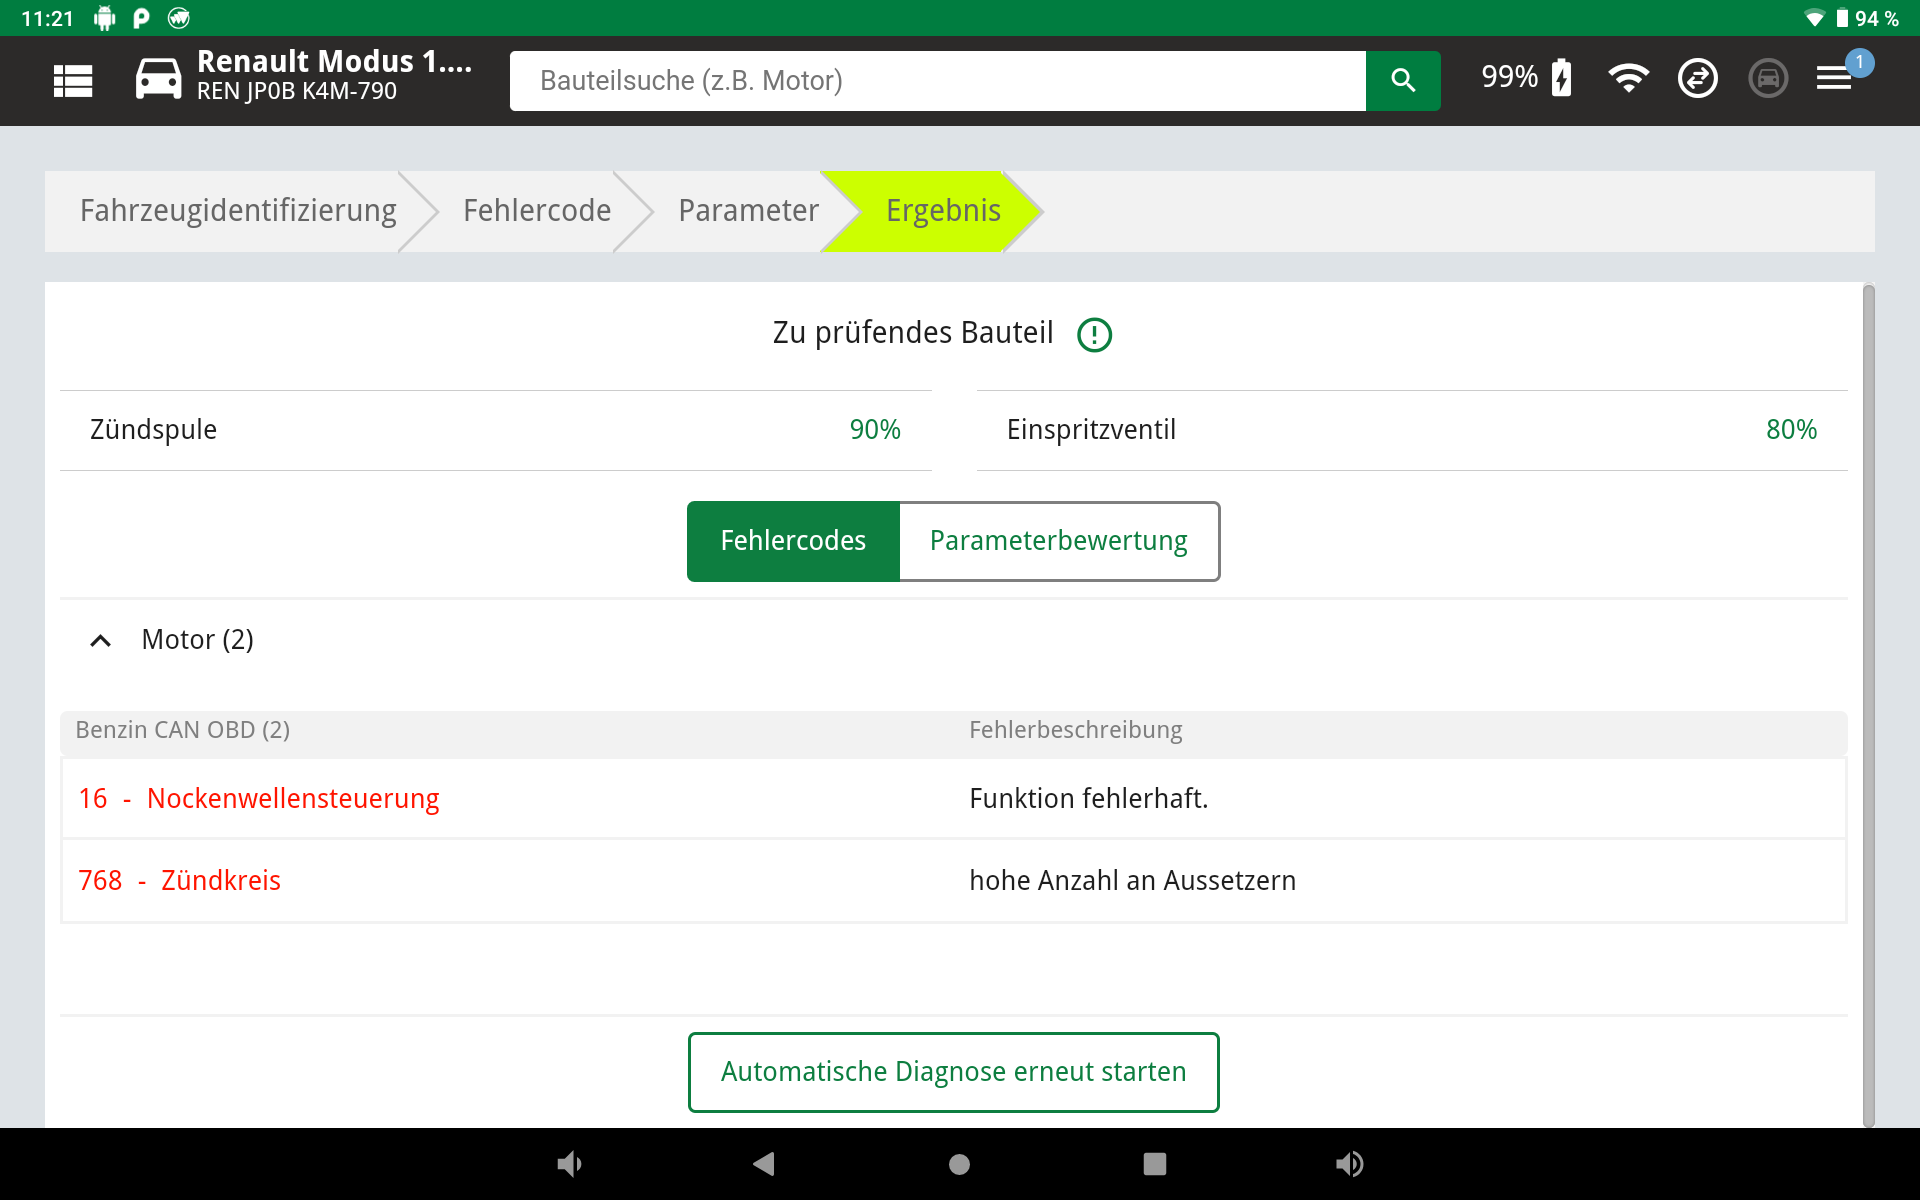The width and height of the screenshot is (1920, 1200).
Task: Open hamburger menu with notification badge
Action: coord(1835,78)
